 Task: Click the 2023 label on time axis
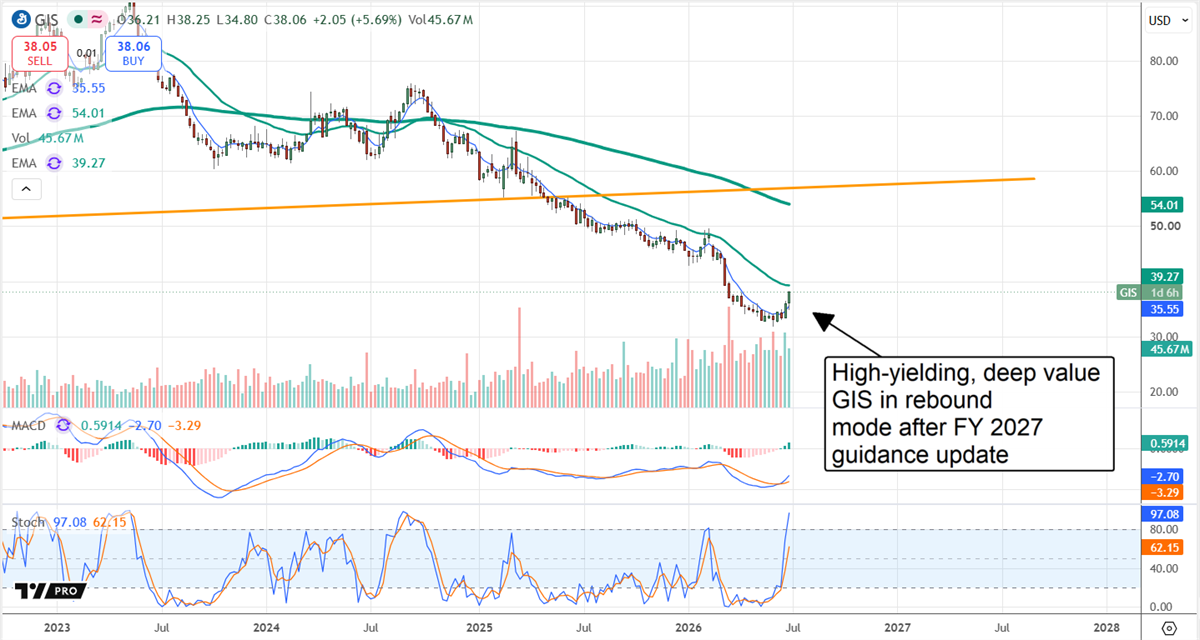point(55,627)
